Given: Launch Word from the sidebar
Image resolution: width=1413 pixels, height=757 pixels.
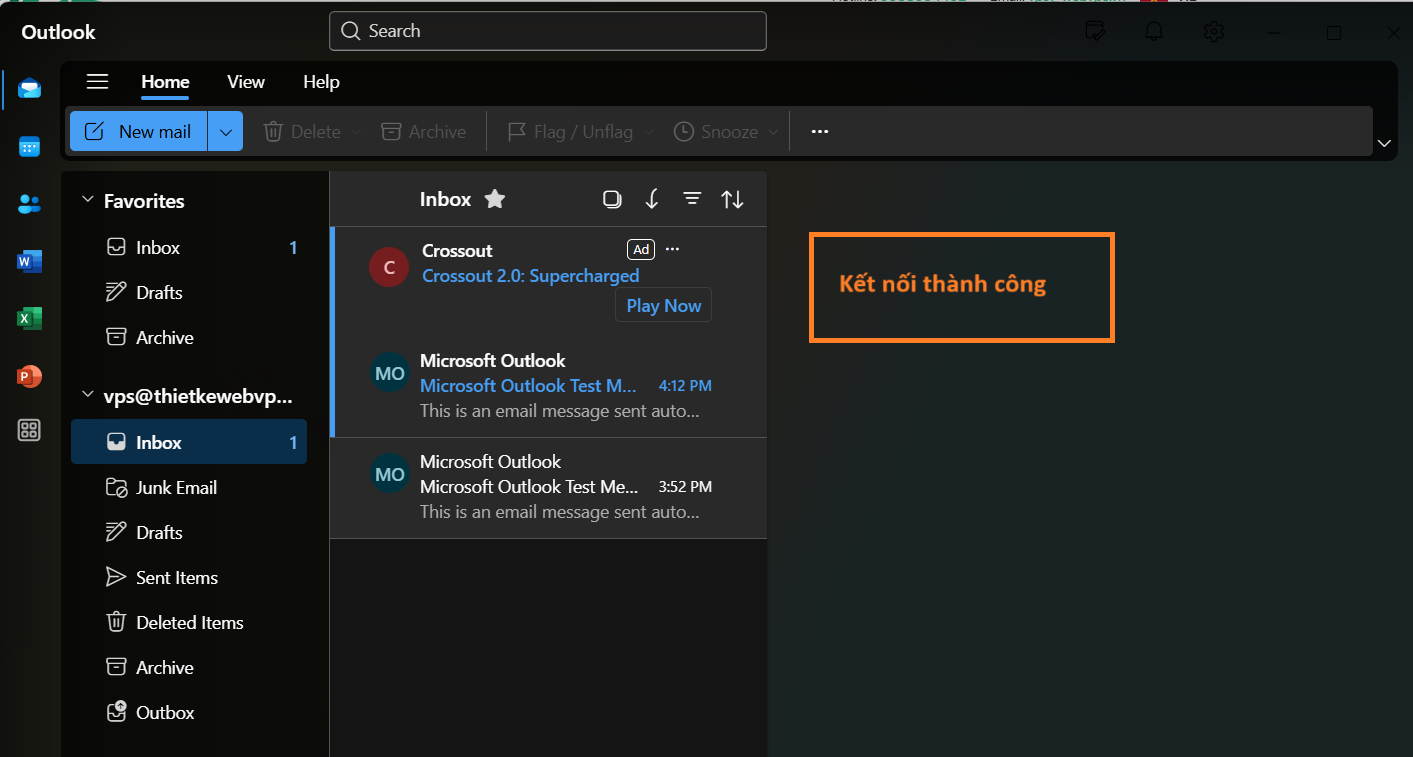Looking at the screenshot, I should click(29, 262).
